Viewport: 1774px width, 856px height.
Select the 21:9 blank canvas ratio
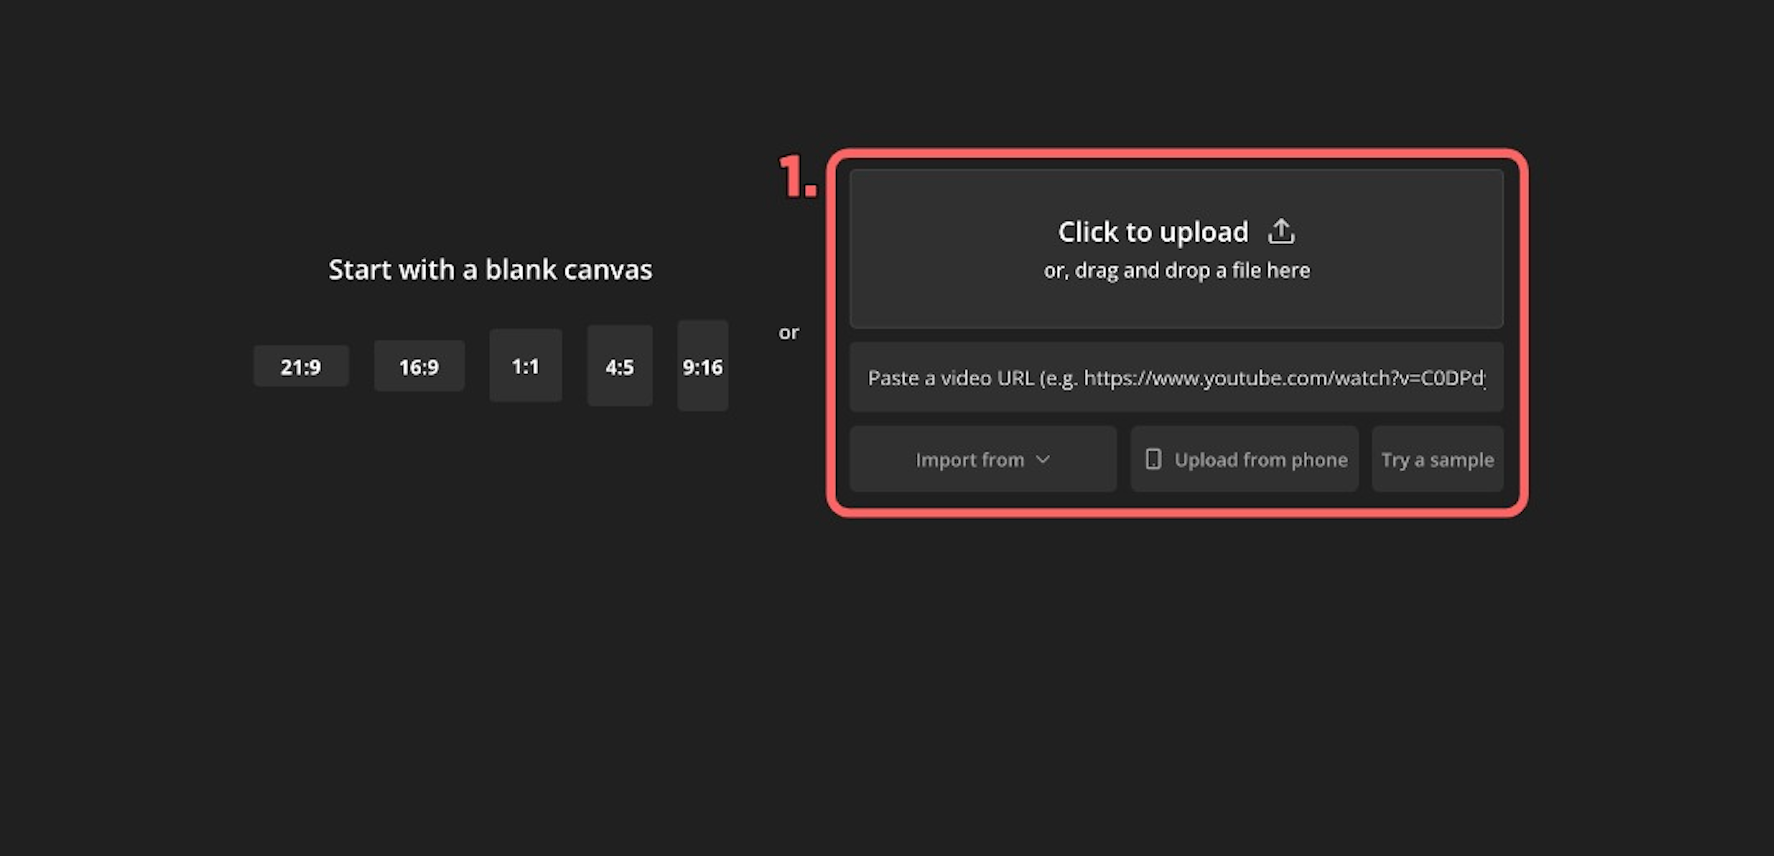[301, 367]
